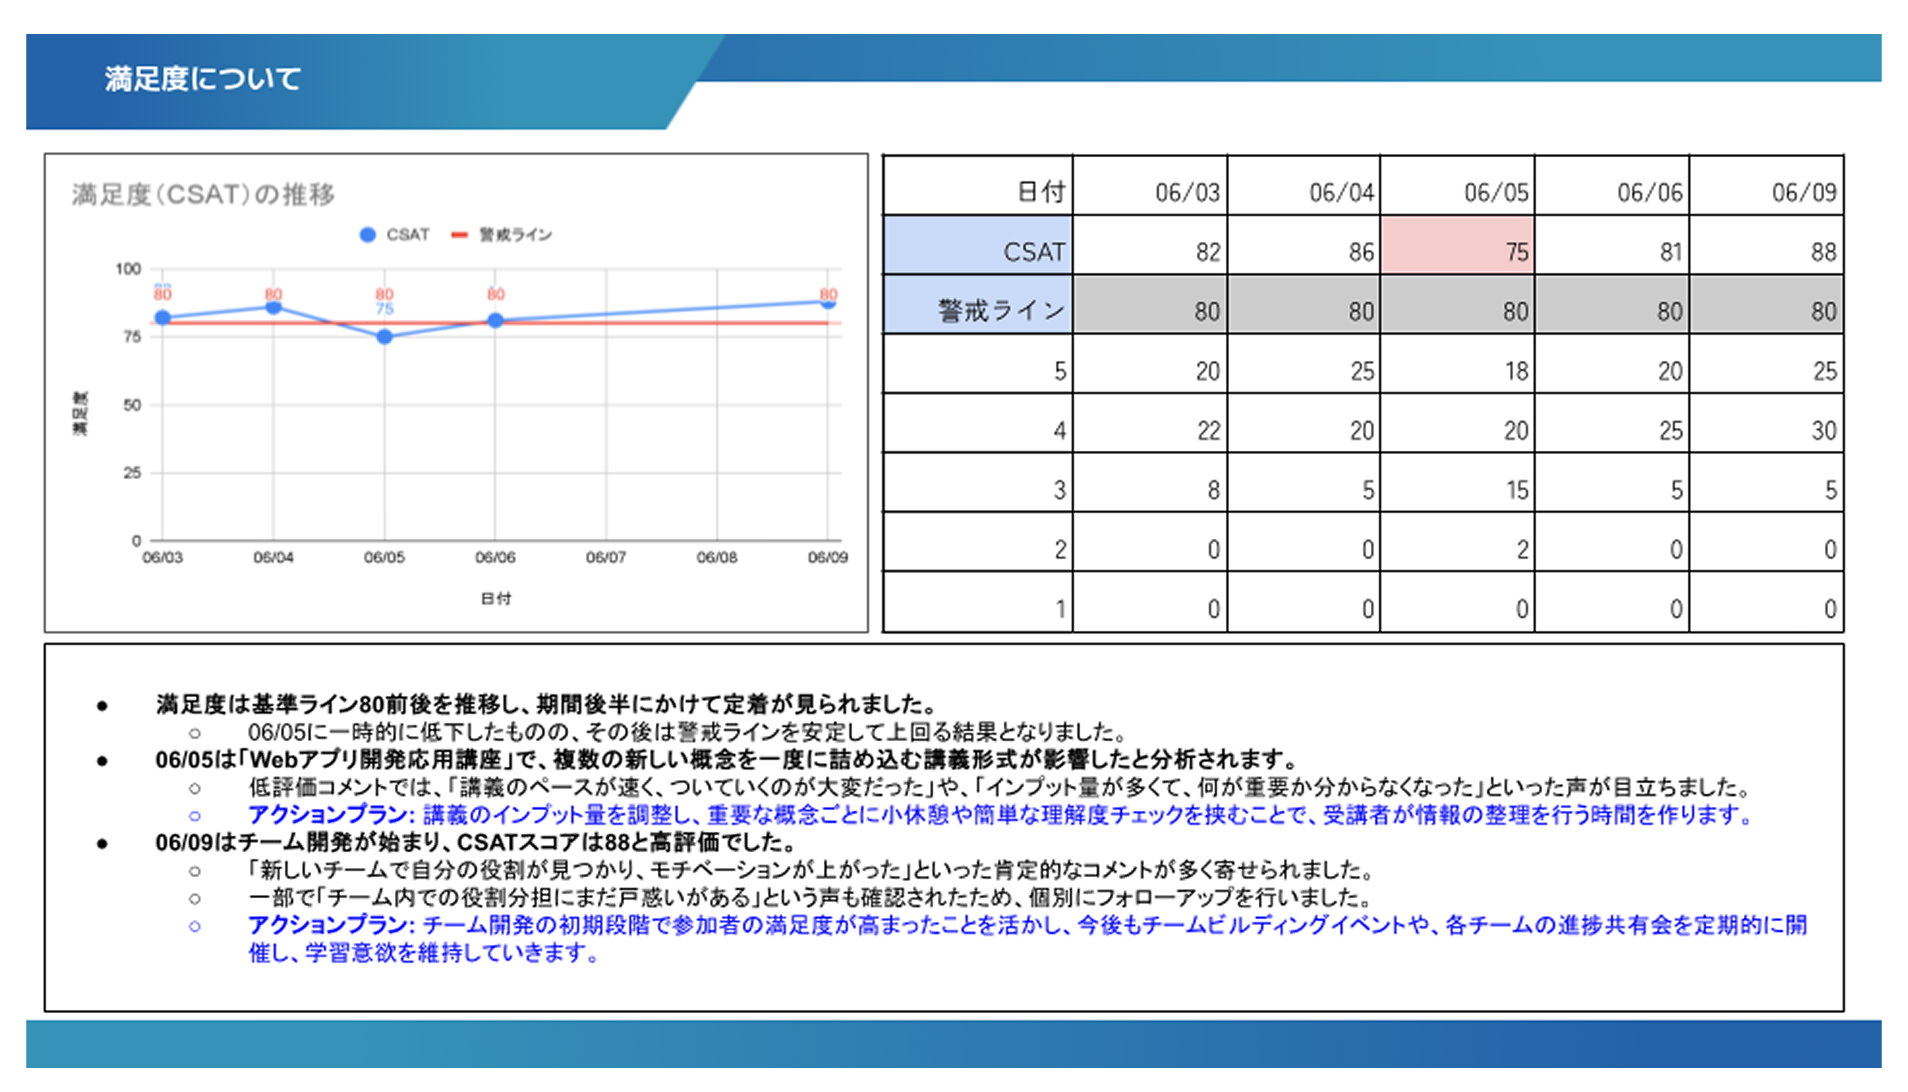
Task: Click the 警戒ライン row label cell
Action: 977,310
